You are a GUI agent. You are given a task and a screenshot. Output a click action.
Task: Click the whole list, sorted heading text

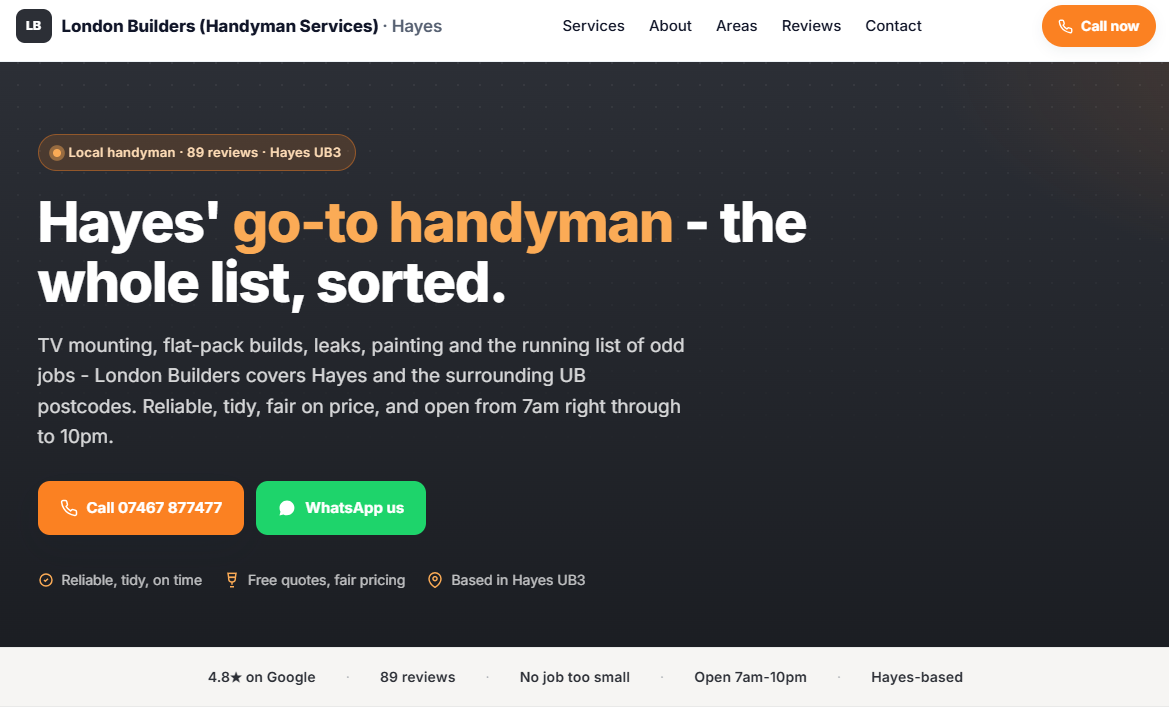pos(271,283)
